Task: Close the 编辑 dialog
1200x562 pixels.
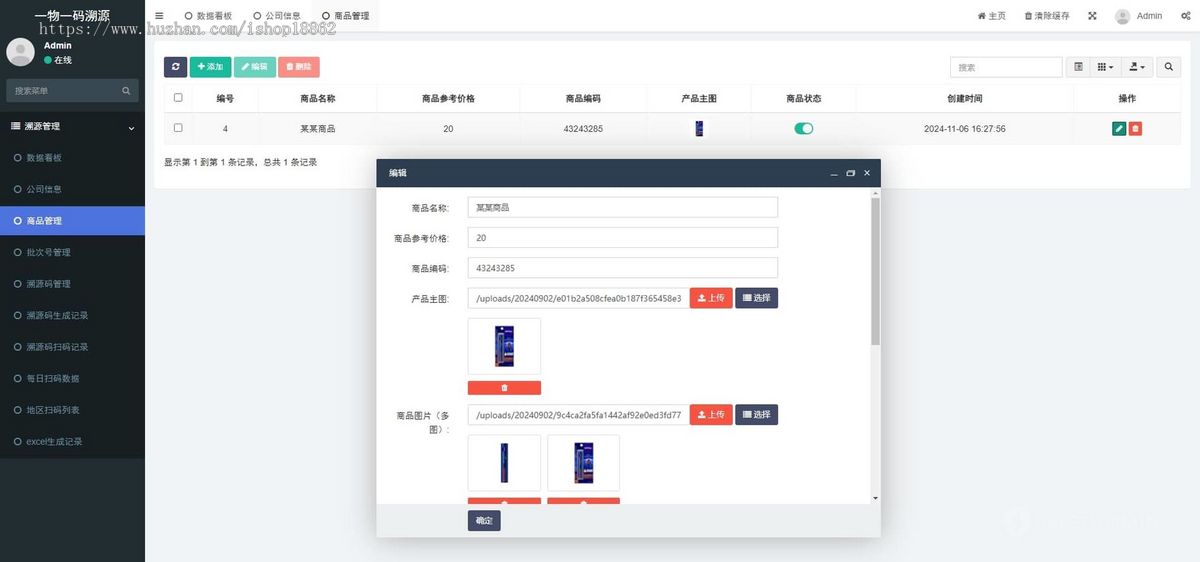Action: click(867, 173)
